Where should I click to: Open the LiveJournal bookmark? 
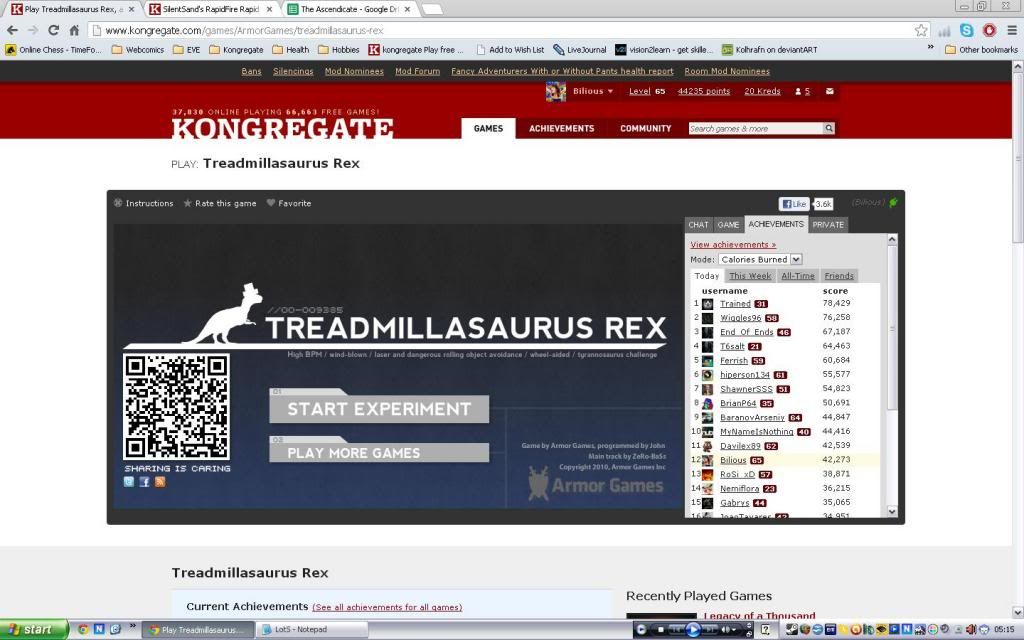pyautogui.click(x=580, y=50)
